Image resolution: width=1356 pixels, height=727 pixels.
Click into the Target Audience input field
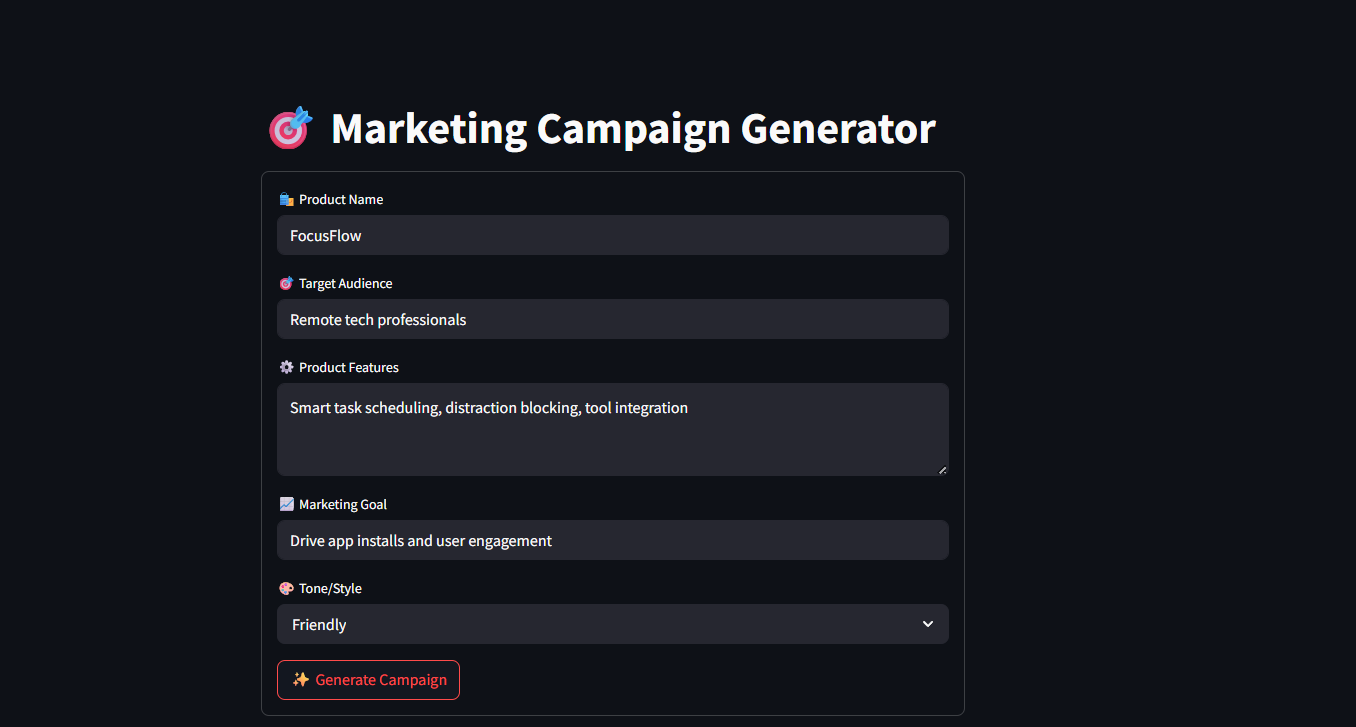pyautogui.click(x=612, y=320)
